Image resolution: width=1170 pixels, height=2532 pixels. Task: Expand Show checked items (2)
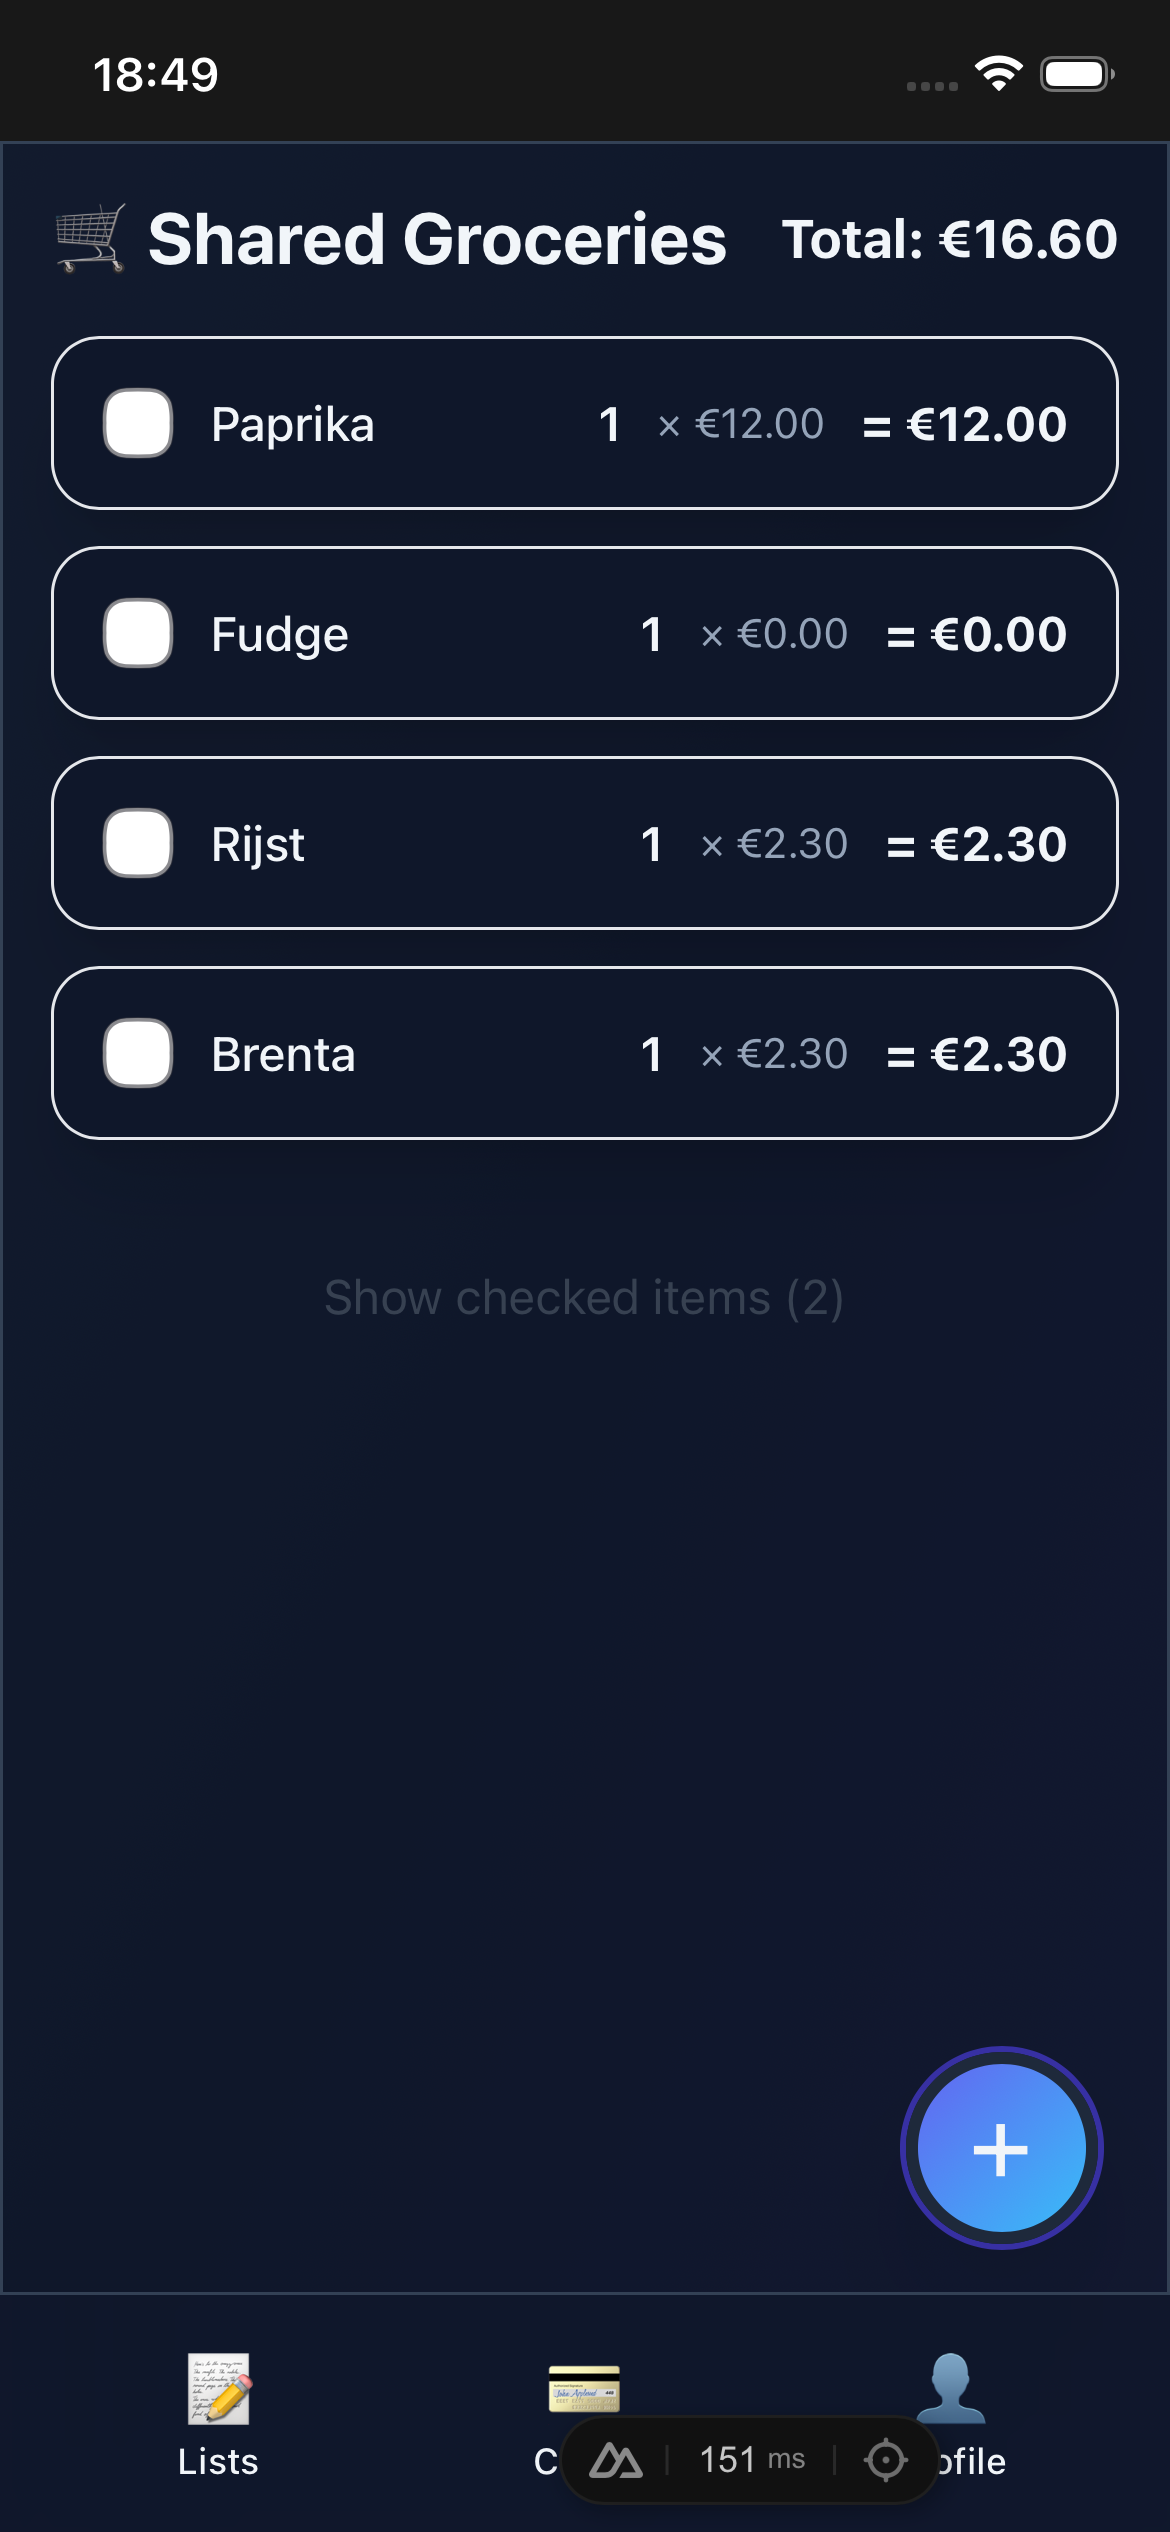pos(584,1298)
